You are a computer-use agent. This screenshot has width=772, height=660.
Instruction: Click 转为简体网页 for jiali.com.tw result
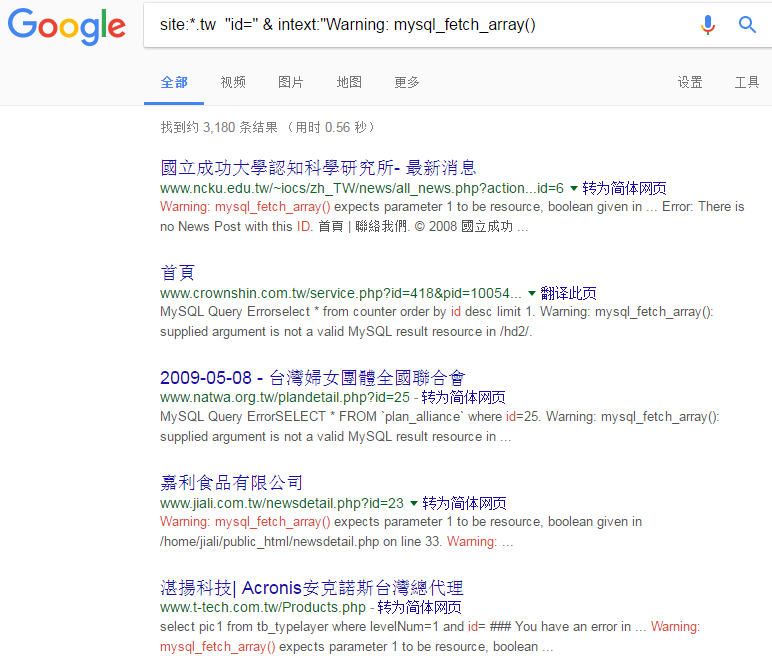pos(464,503)
